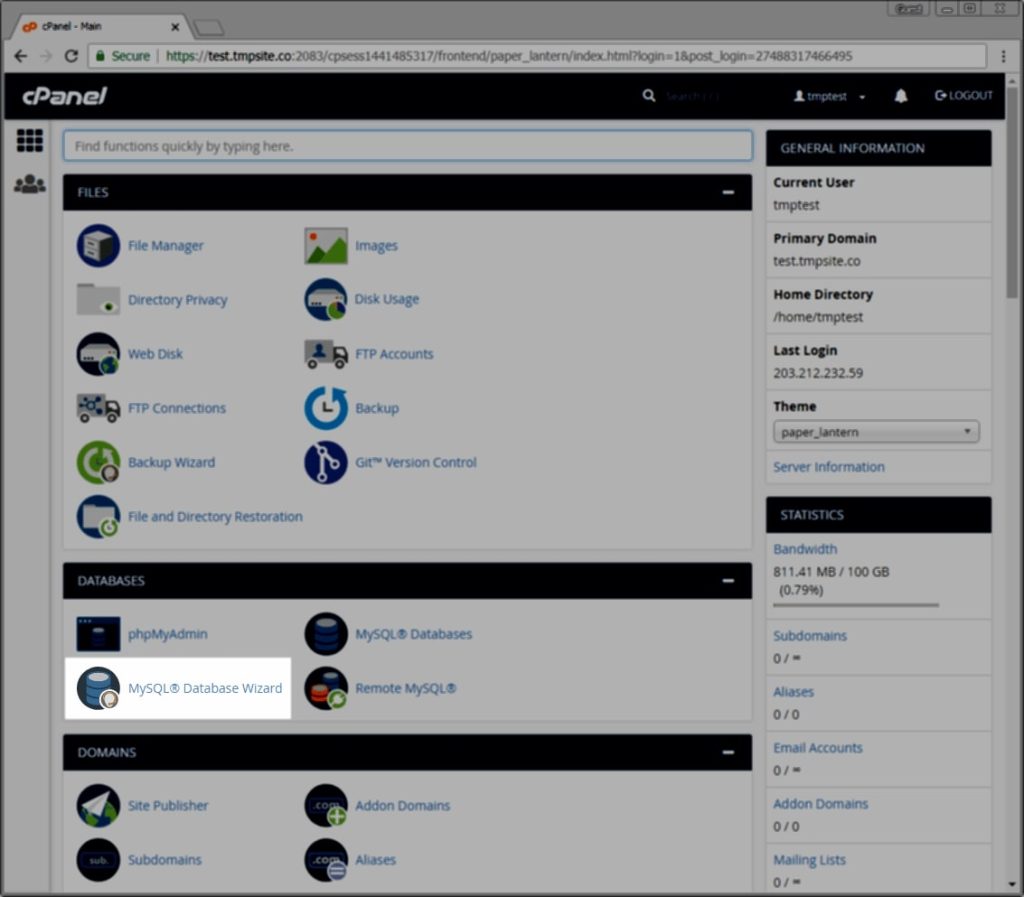Open the Theme paper_lantern dropdown

point(876,432)
